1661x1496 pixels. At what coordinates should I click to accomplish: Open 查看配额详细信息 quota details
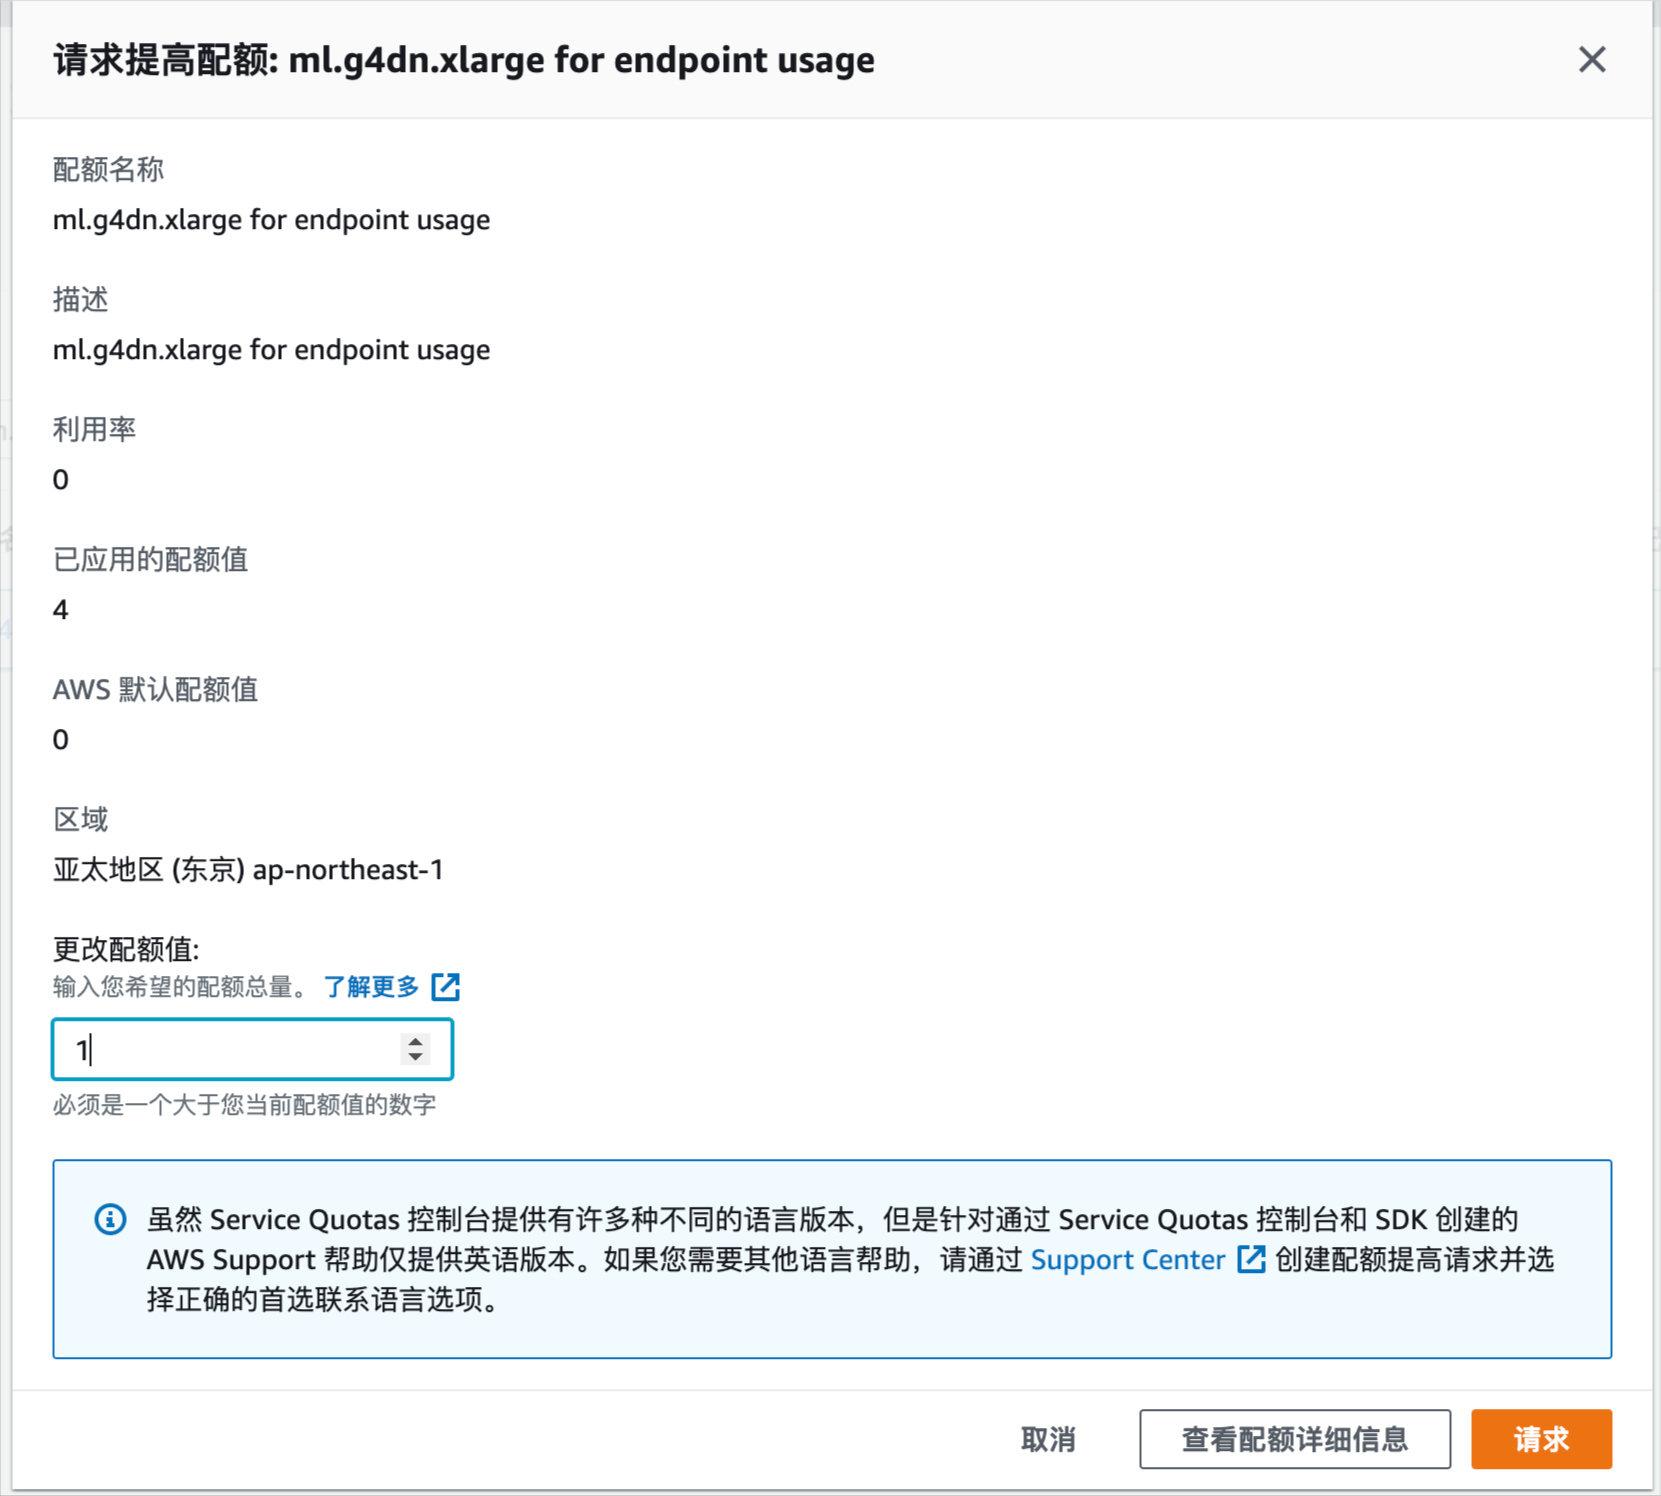click(x=1294, y=1439)
